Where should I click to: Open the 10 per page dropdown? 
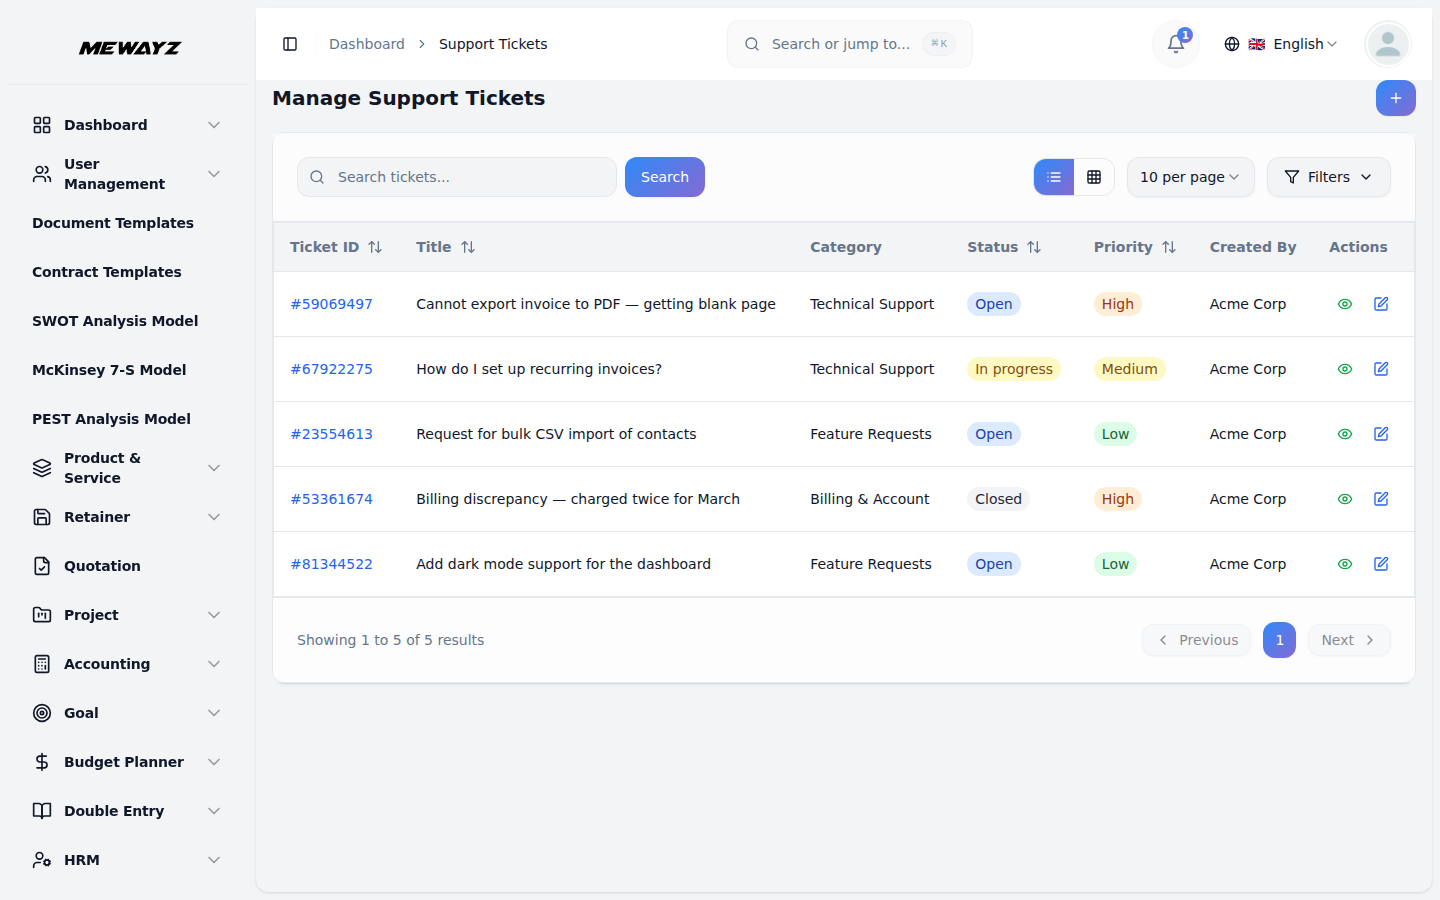coord(1190,177)
